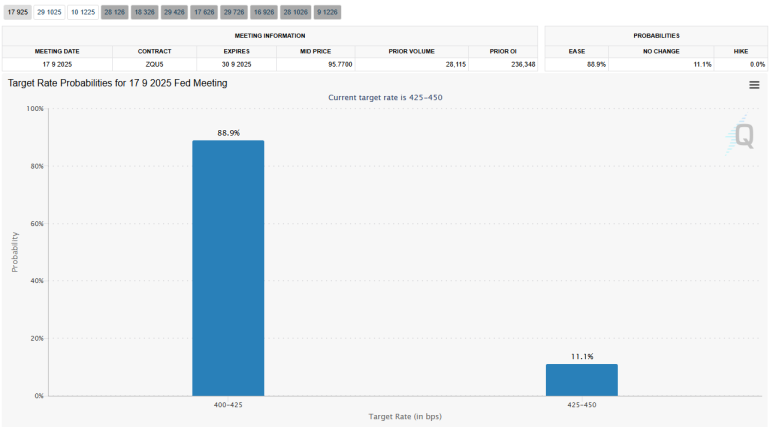Select the 28 126 meeting tab

[114, 12]
